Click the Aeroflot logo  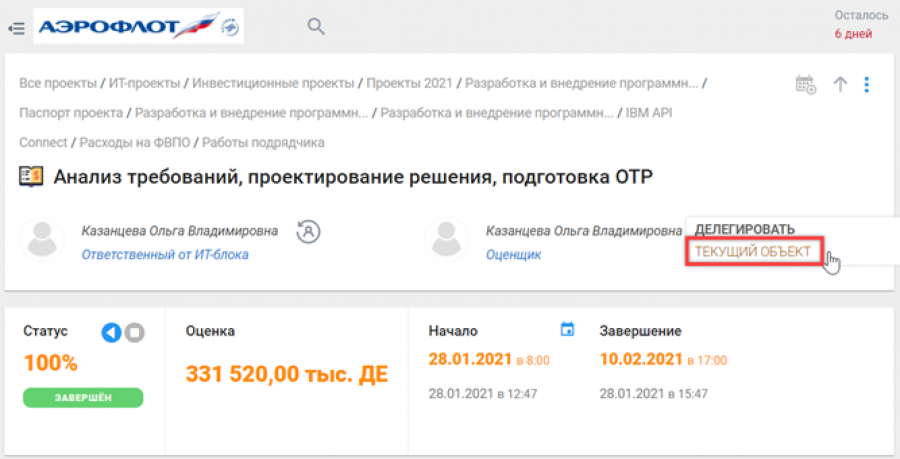coord(138,26)
